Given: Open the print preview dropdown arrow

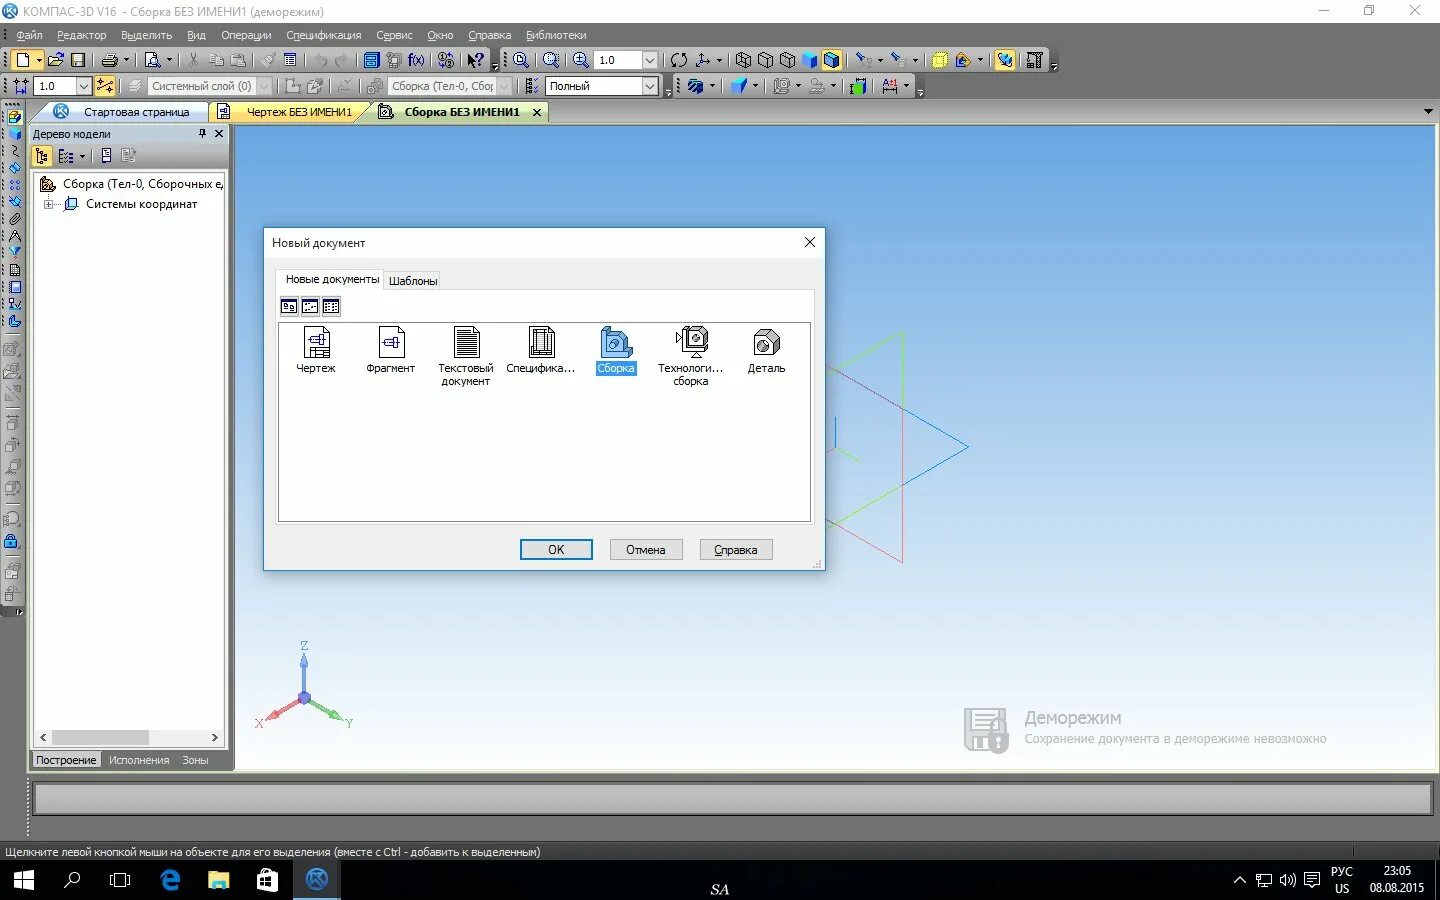Looking at the screenshot, I should pos(169,60).
